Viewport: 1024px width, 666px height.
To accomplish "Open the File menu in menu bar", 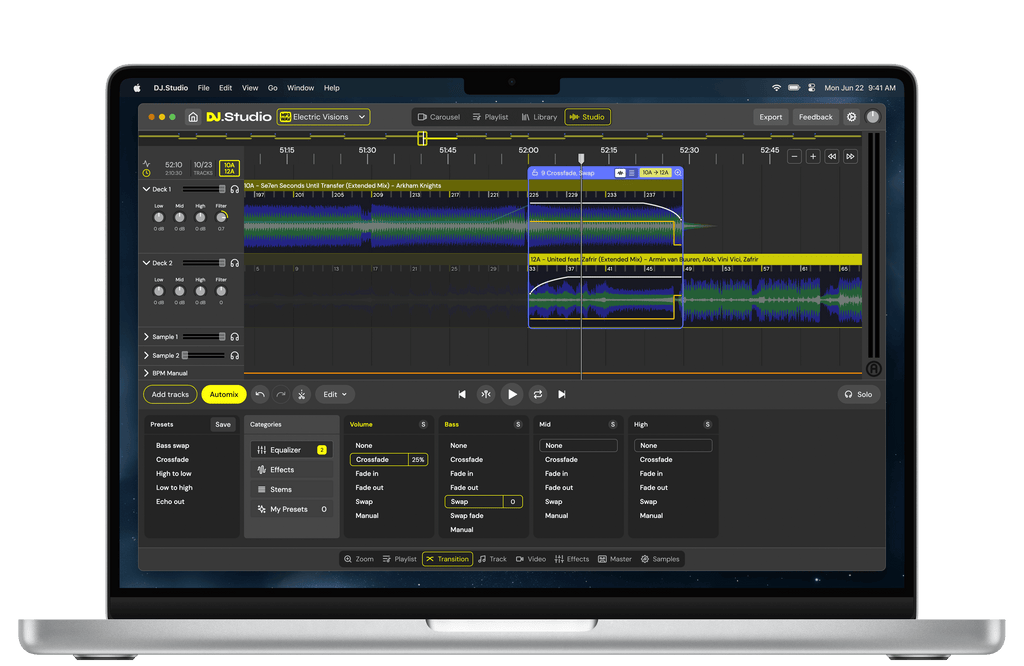I will [204, 88].
